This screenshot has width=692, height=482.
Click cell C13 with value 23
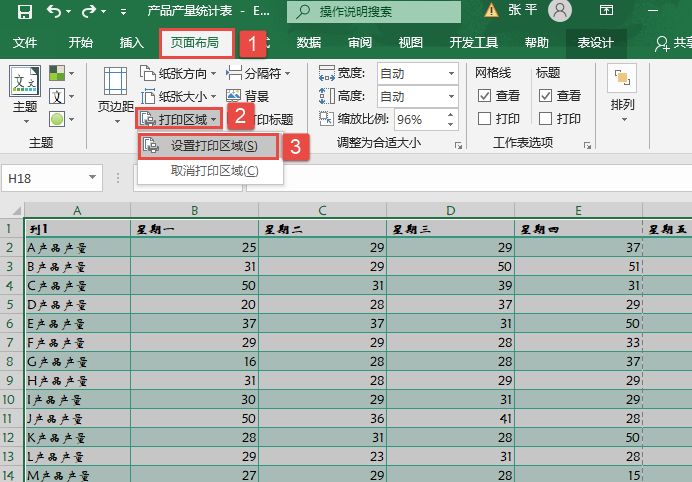(323, 456)
